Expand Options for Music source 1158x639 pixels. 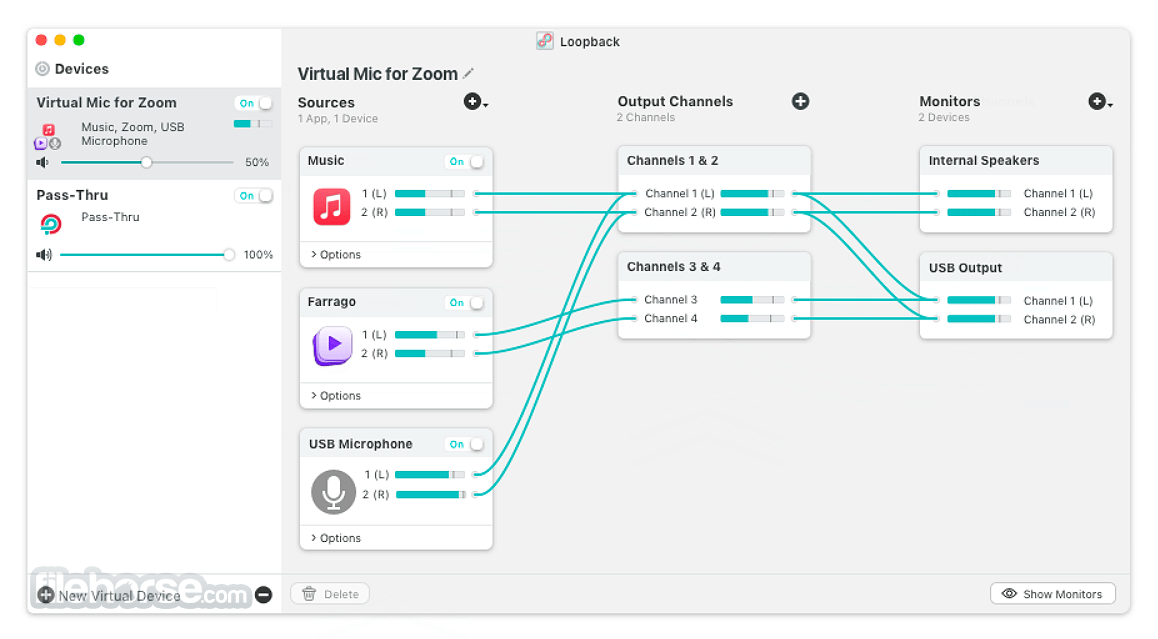[336, 254]
